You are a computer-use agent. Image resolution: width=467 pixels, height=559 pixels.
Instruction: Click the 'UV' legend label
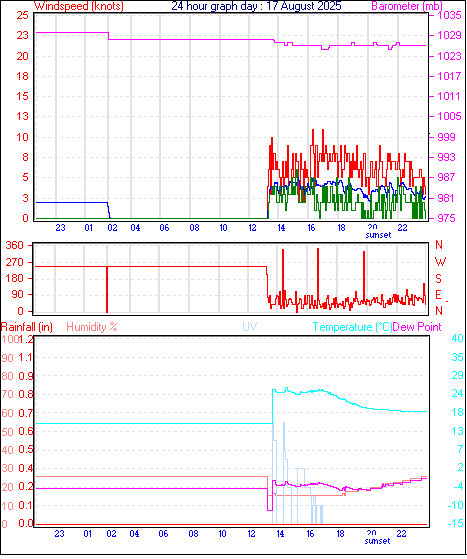(250, 327)
